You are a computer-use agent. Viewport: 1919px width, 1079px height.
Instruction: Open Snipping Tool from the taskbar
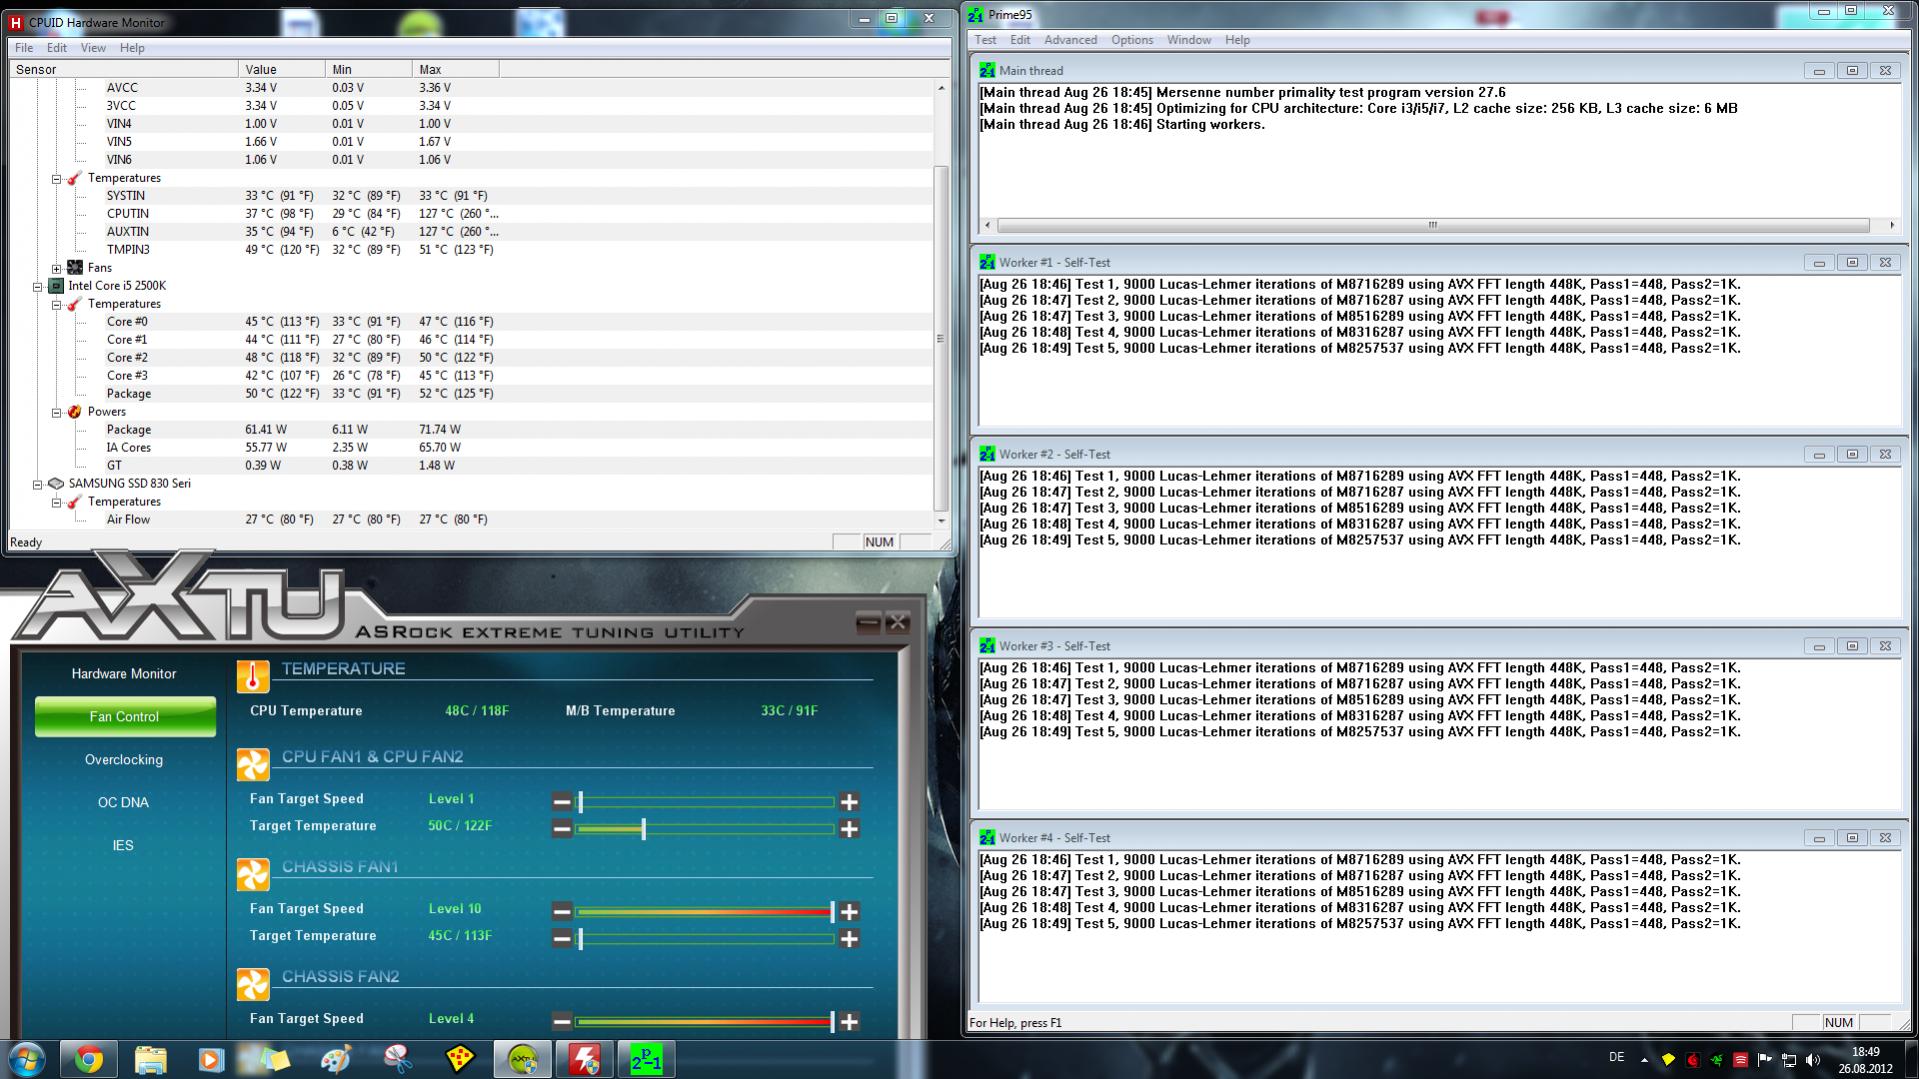click(x=398, y=1059)
